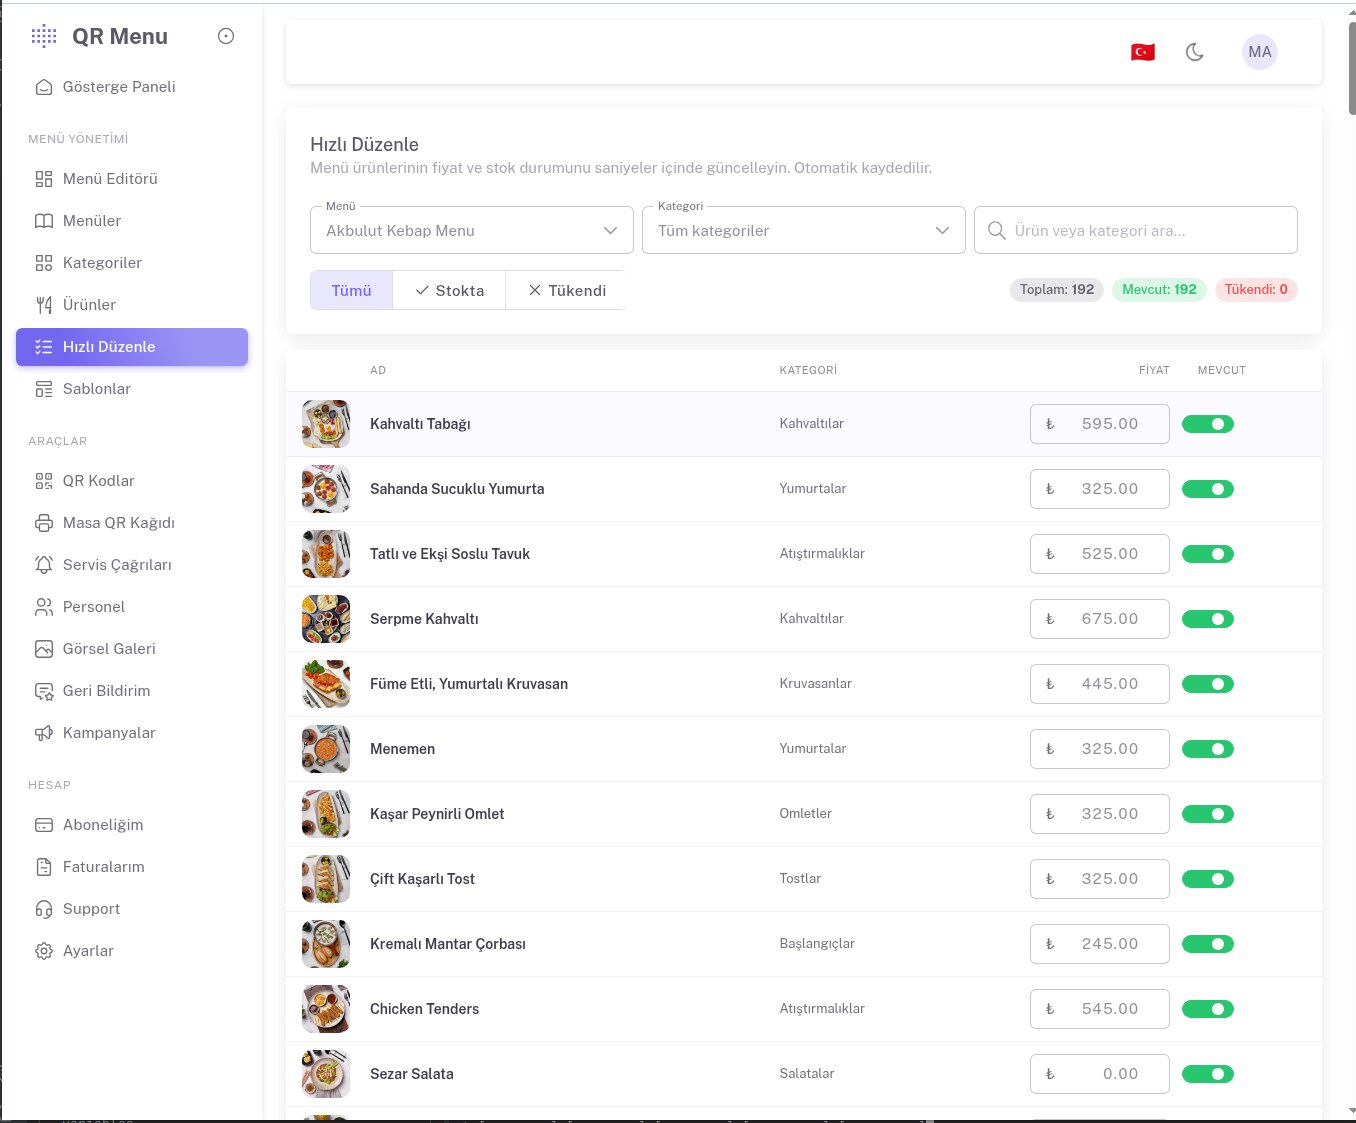The width and height of the screenshot is (1356, 1123).
Task: Toggle availability for Kahvaltı Tabağı
Action: [1208, 424]
